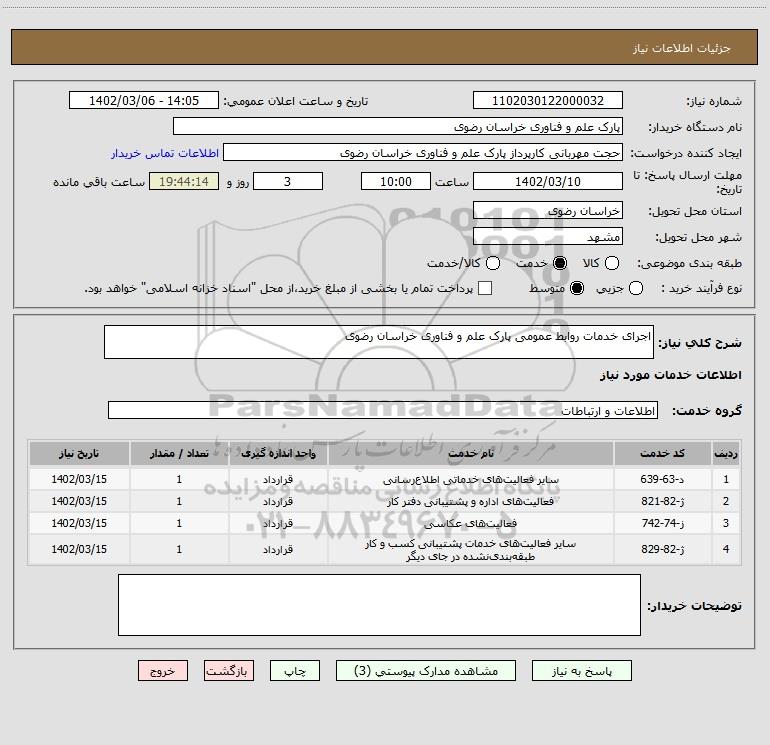Click the پاسخ به نیاز button
Screen dimensions: 770x745
(581, 671)
